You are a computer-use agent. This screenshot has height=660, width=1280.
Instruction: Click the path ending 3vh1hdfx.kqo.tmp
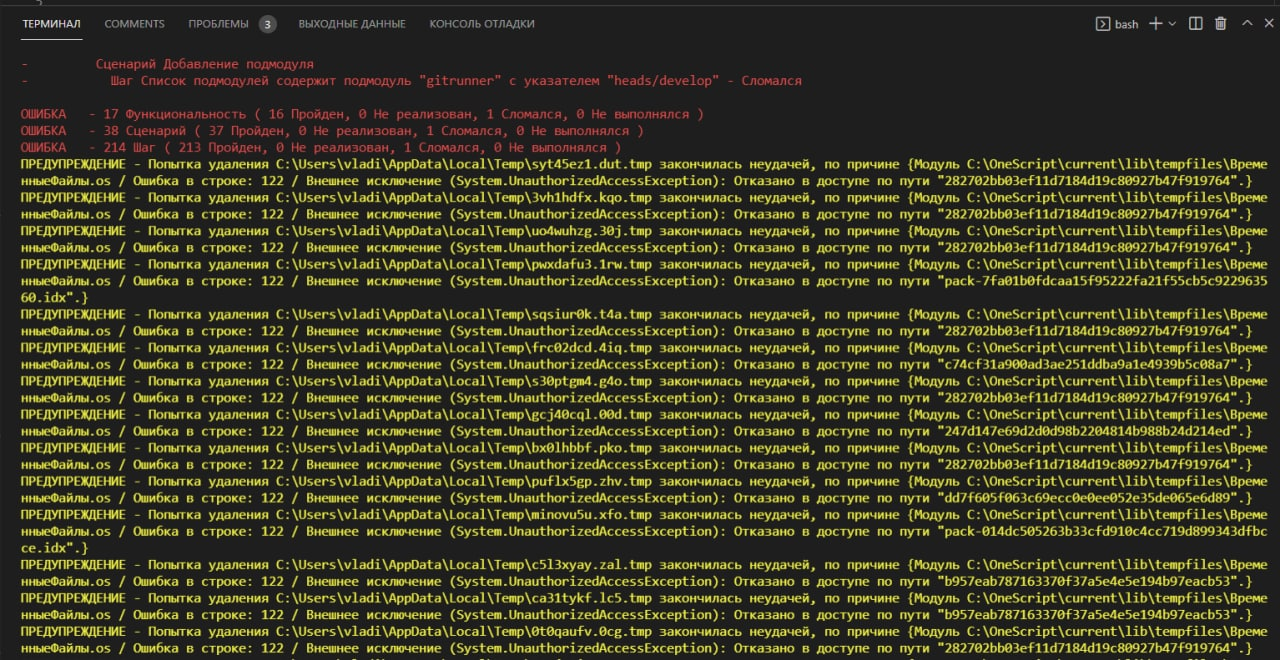464,198
